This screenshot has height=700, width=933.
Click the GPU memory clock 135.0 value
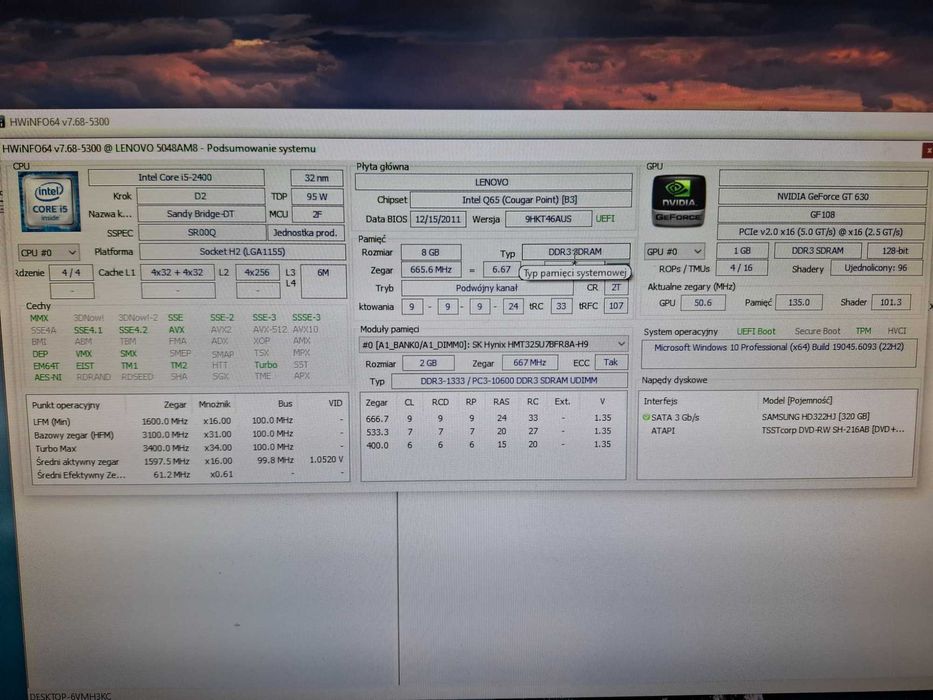pos(799,302)
